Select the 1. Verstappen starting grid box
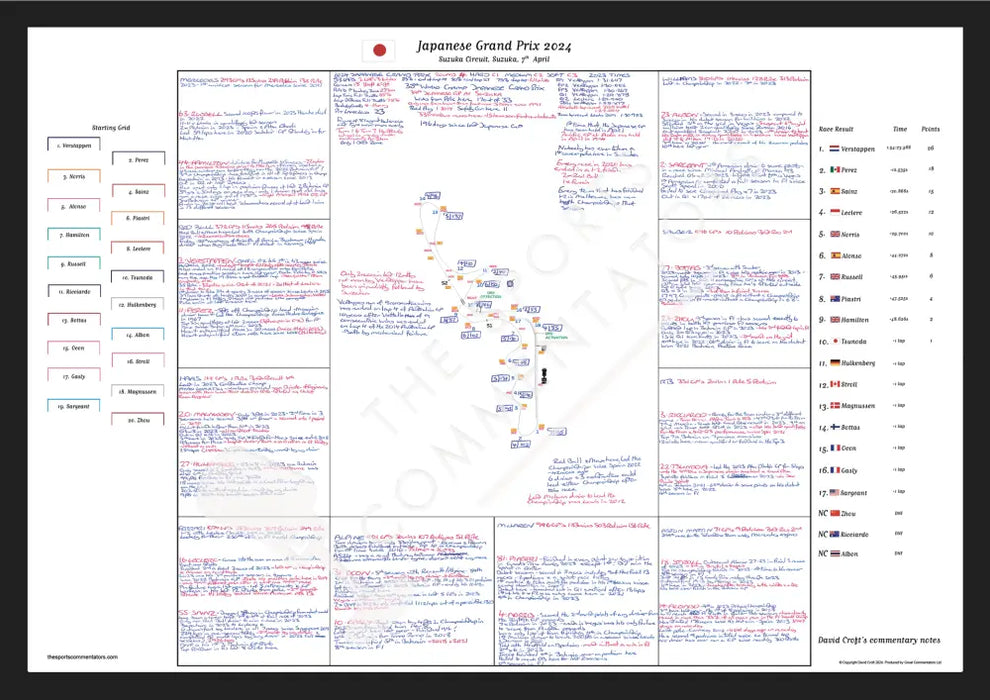Image resolution: width=990 pixels, height=700 pixels. coord(75,144)
